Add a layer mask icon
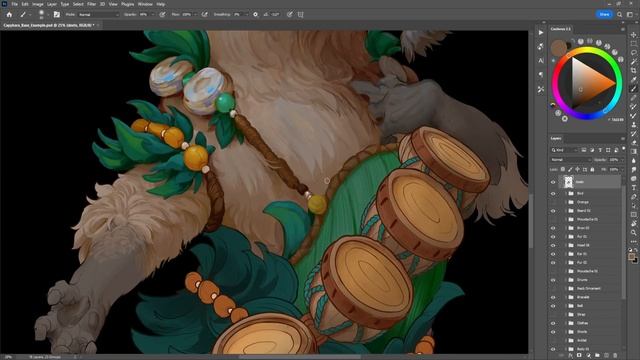 pyautogui.click(x=579, y=356)
